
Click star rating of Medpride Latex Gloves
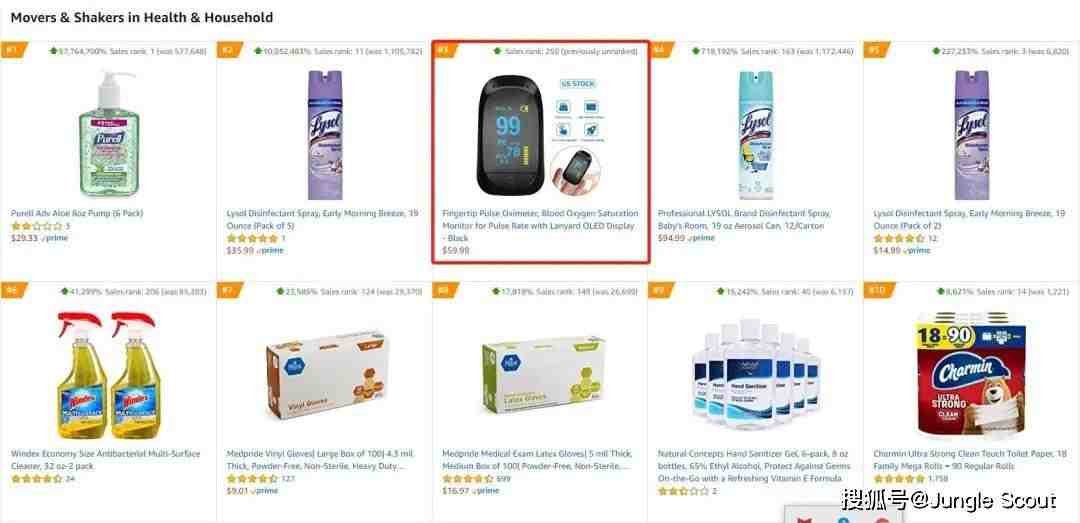pos(468,479)
